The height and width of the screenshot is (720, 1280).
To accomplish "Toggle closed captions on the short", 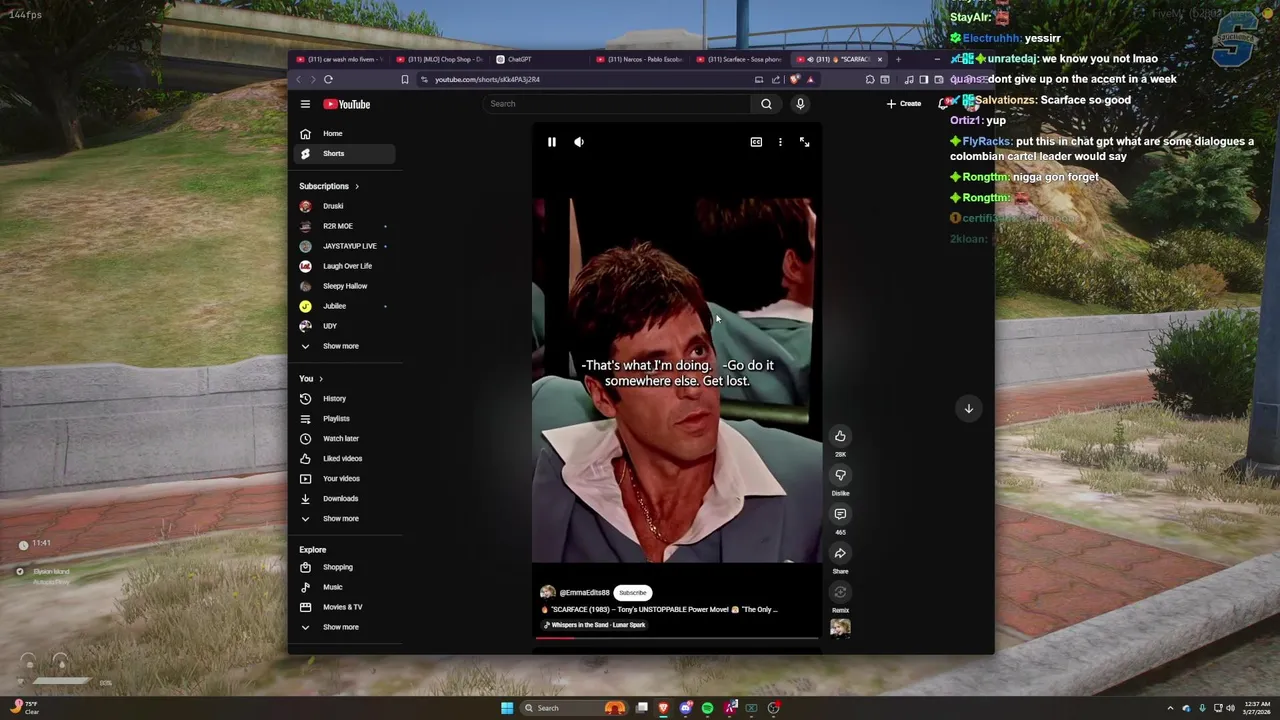I will (x=756, y=142).
